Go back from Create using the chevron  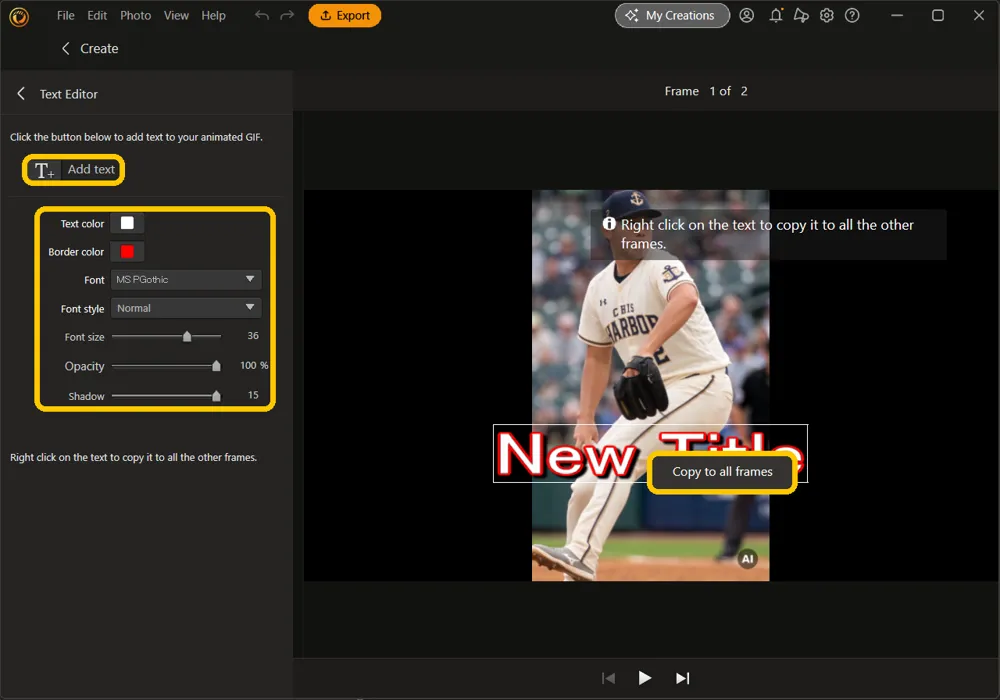point(65,48)
